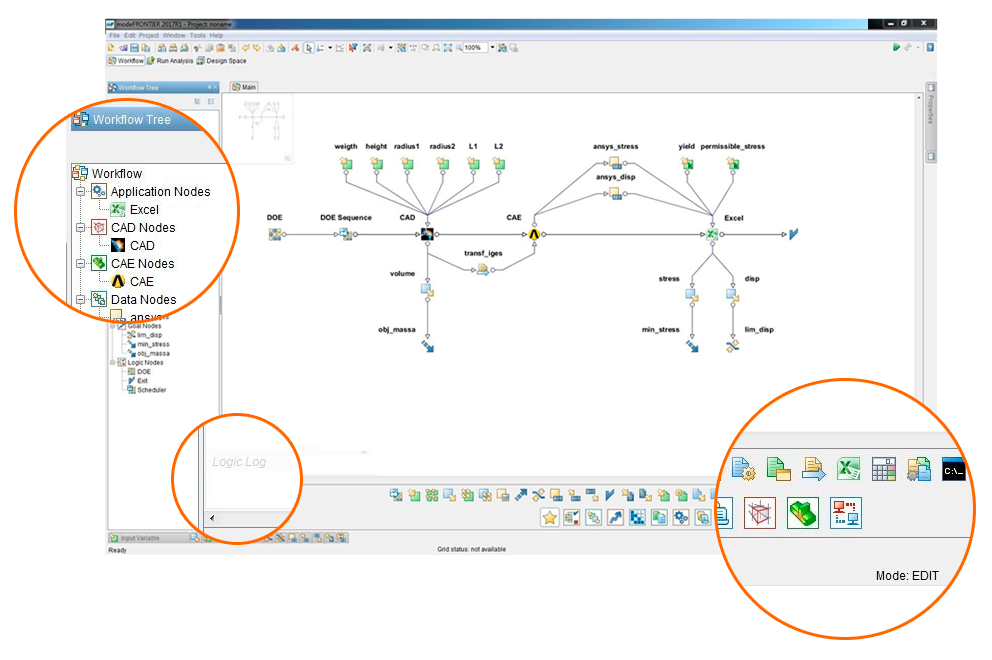Open the Design Space environment
The height and width of the screenshot is (660, 992).
pos(221,61)
